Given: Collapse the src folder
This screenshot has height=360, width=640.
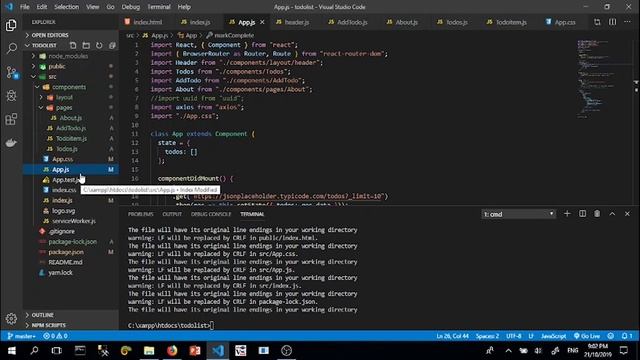Looking at the screenshot, I should tap(71, 76).
